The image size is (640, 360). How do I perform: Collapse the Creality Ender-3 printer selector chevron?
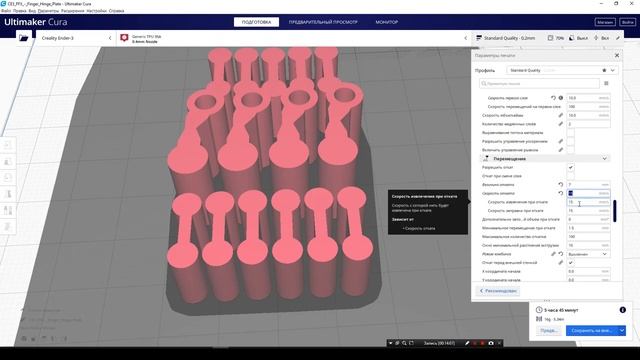tap(110, 38)
